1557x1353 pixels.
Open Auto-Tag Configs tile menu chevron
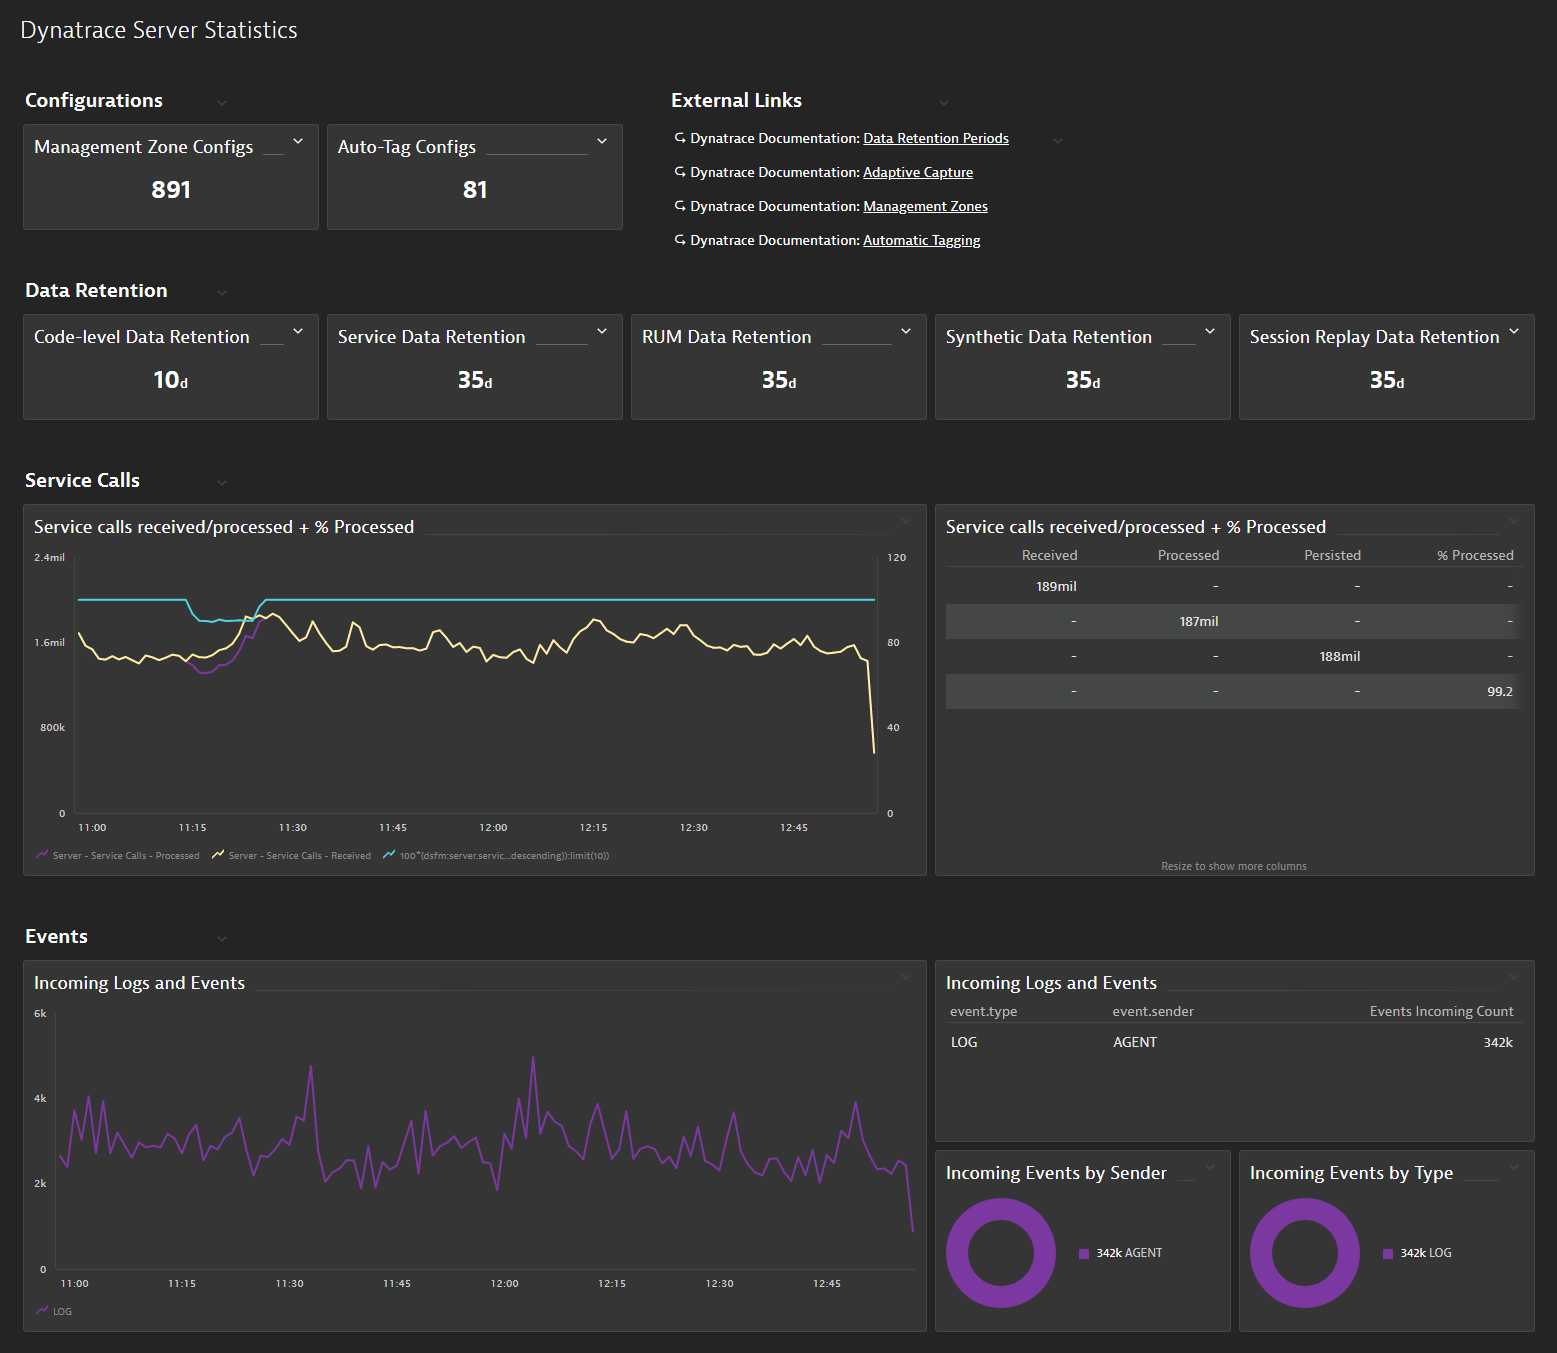(x=602, y=142)
